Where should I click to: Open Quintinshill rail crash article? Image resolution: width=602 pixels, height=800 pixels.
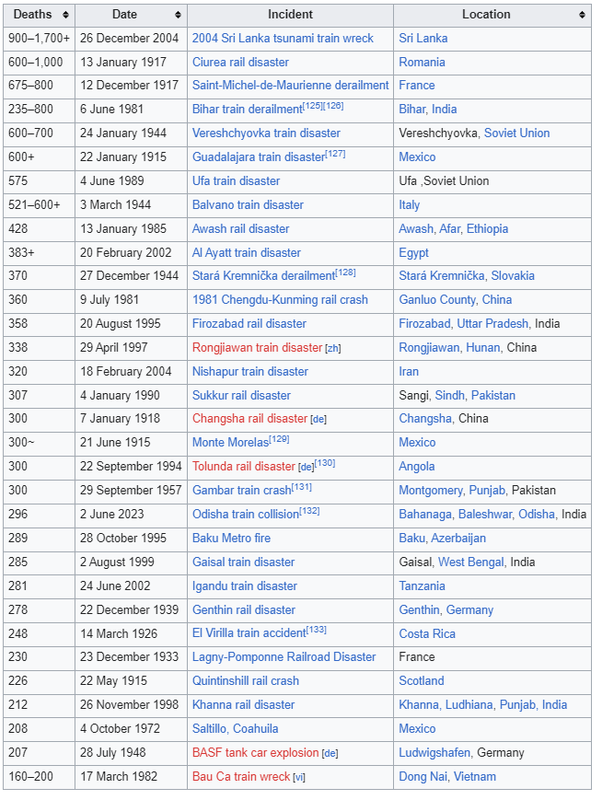click(245, 682)
